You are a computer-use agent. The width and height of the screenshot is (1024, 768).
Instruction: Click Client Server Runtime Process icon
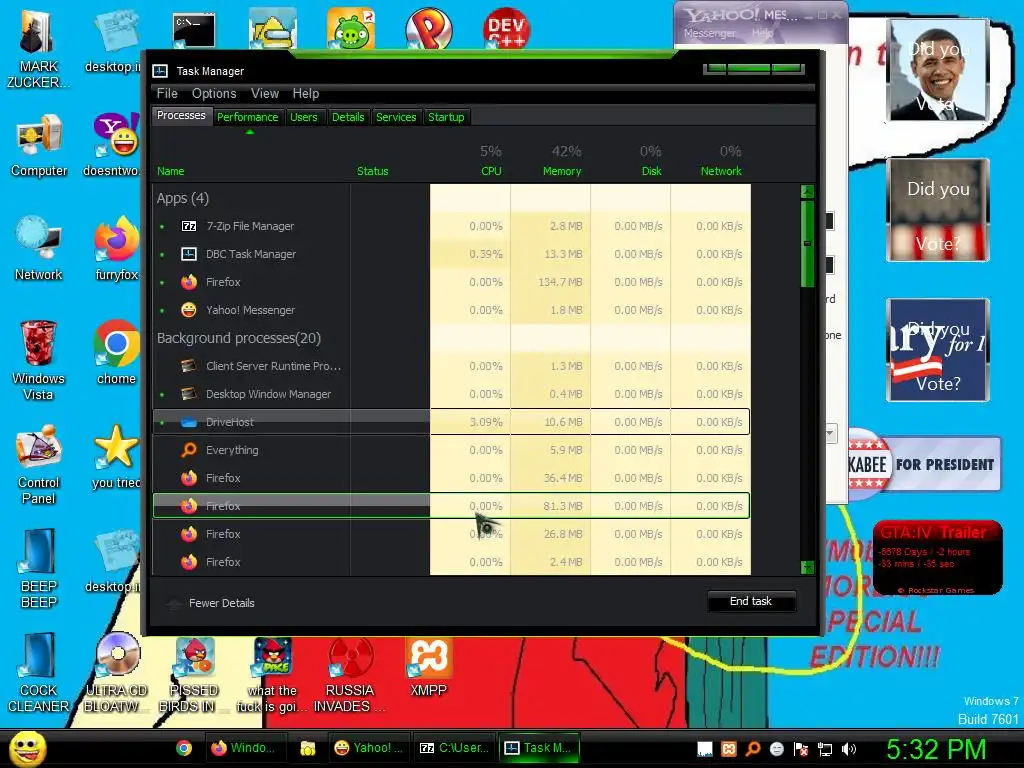189,366
